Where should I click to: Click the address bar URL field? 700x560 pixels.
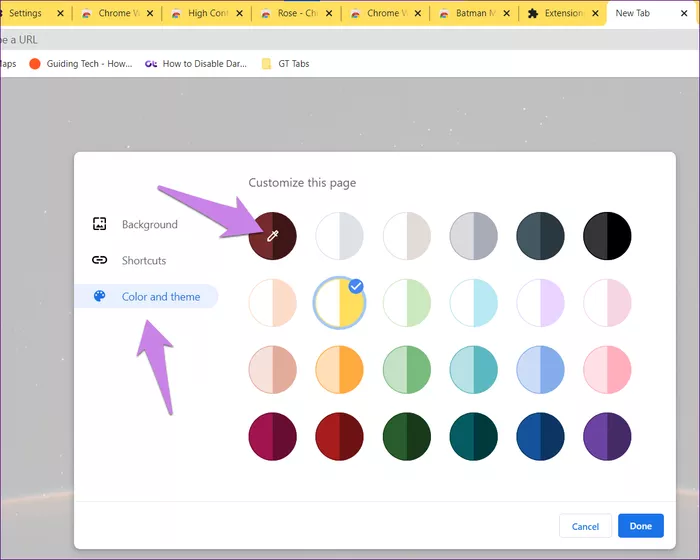(x=350, y=40)
